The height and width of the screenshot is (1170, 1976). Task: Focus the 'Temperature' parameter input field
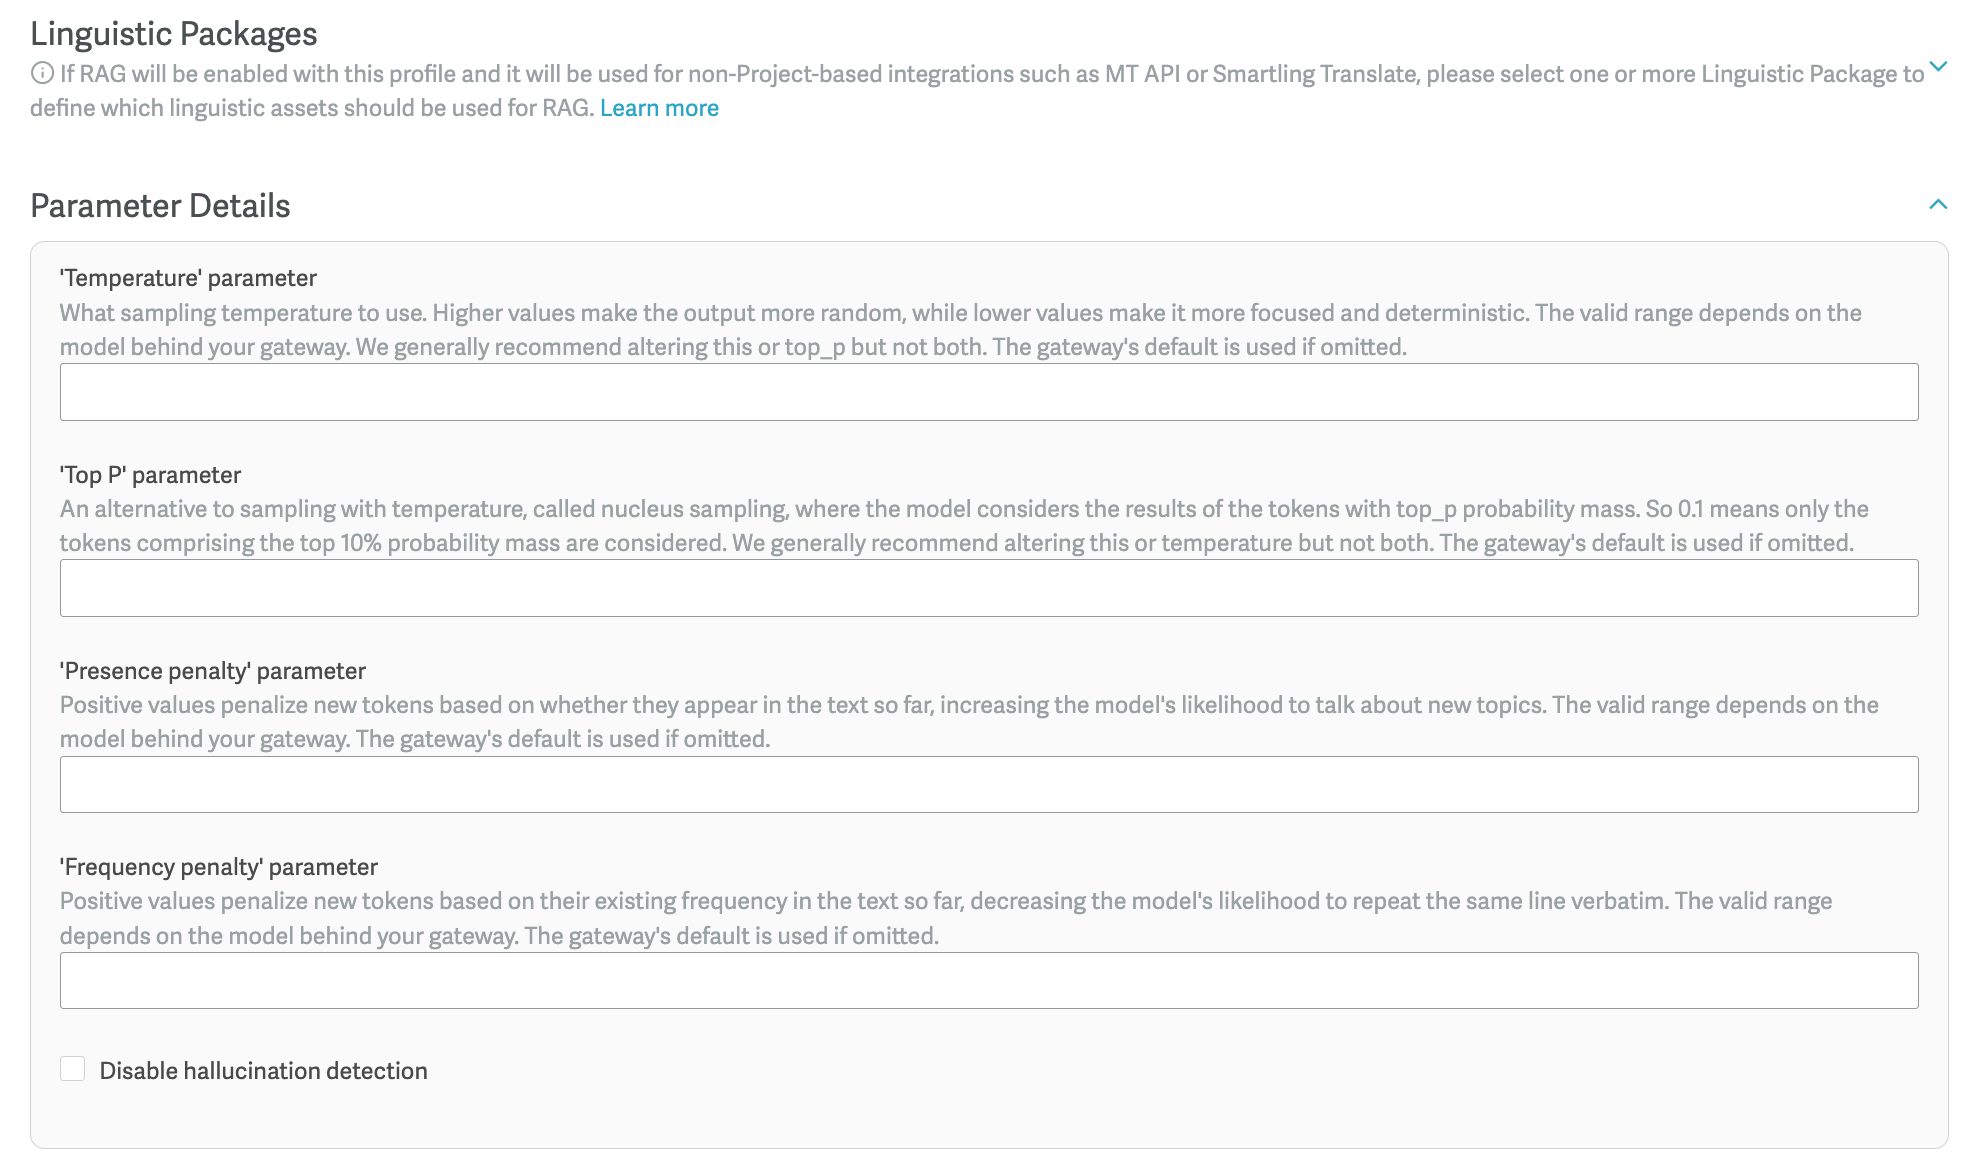coord(989,392)
